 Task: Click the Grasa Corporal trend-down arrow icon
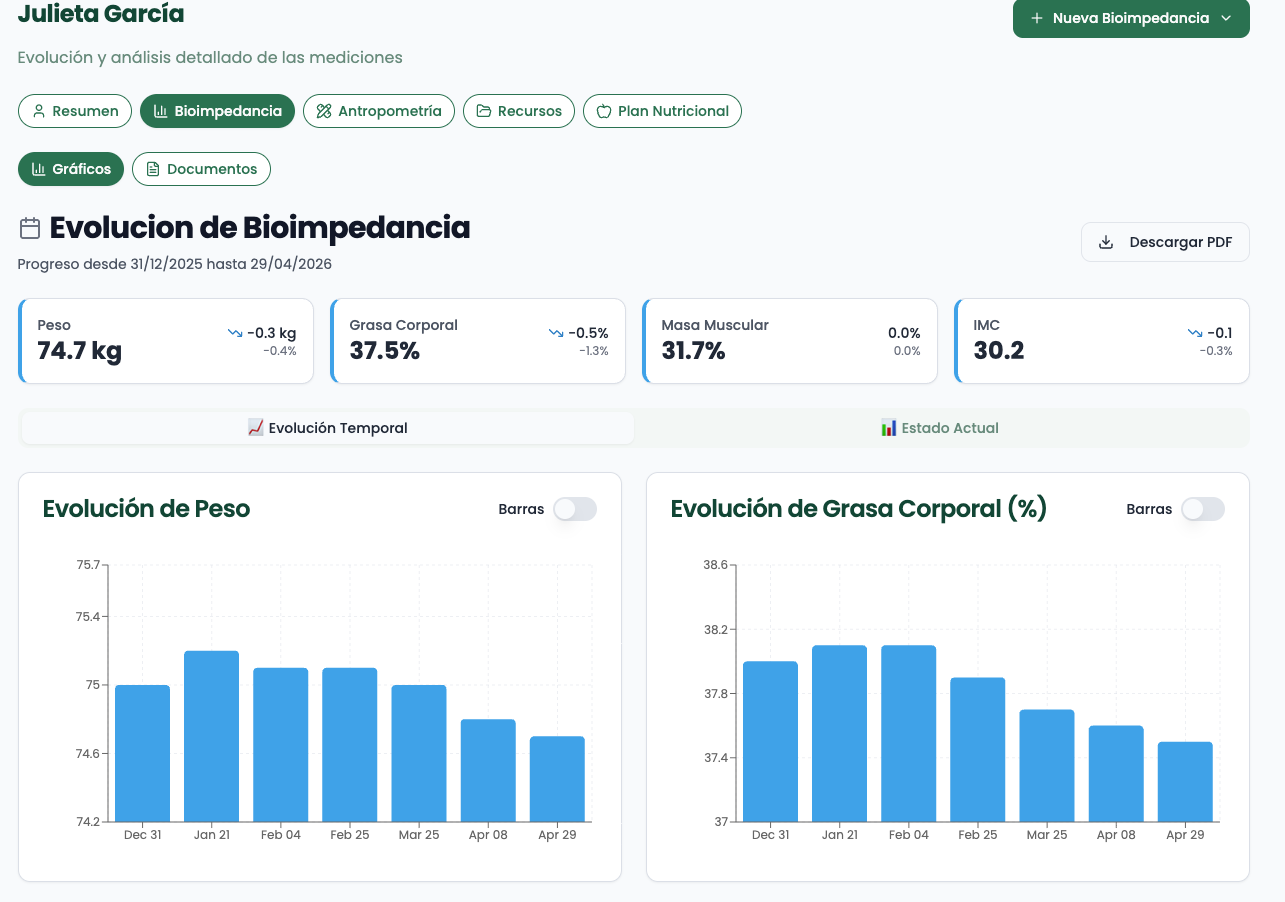pyautogui.click(x=556, y=333)
